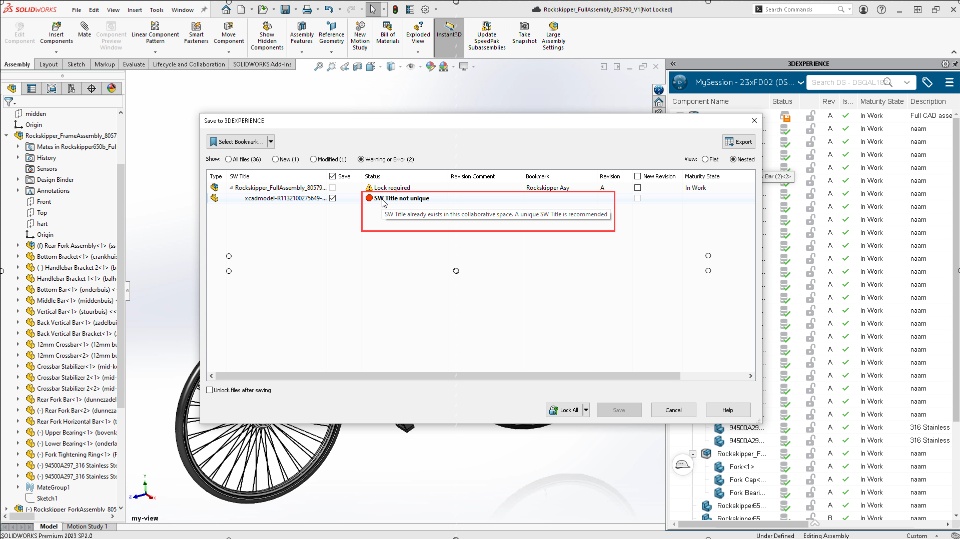Select the All files radio button
The width and height of the screenshot is (960, 539).
click(228, 159)
